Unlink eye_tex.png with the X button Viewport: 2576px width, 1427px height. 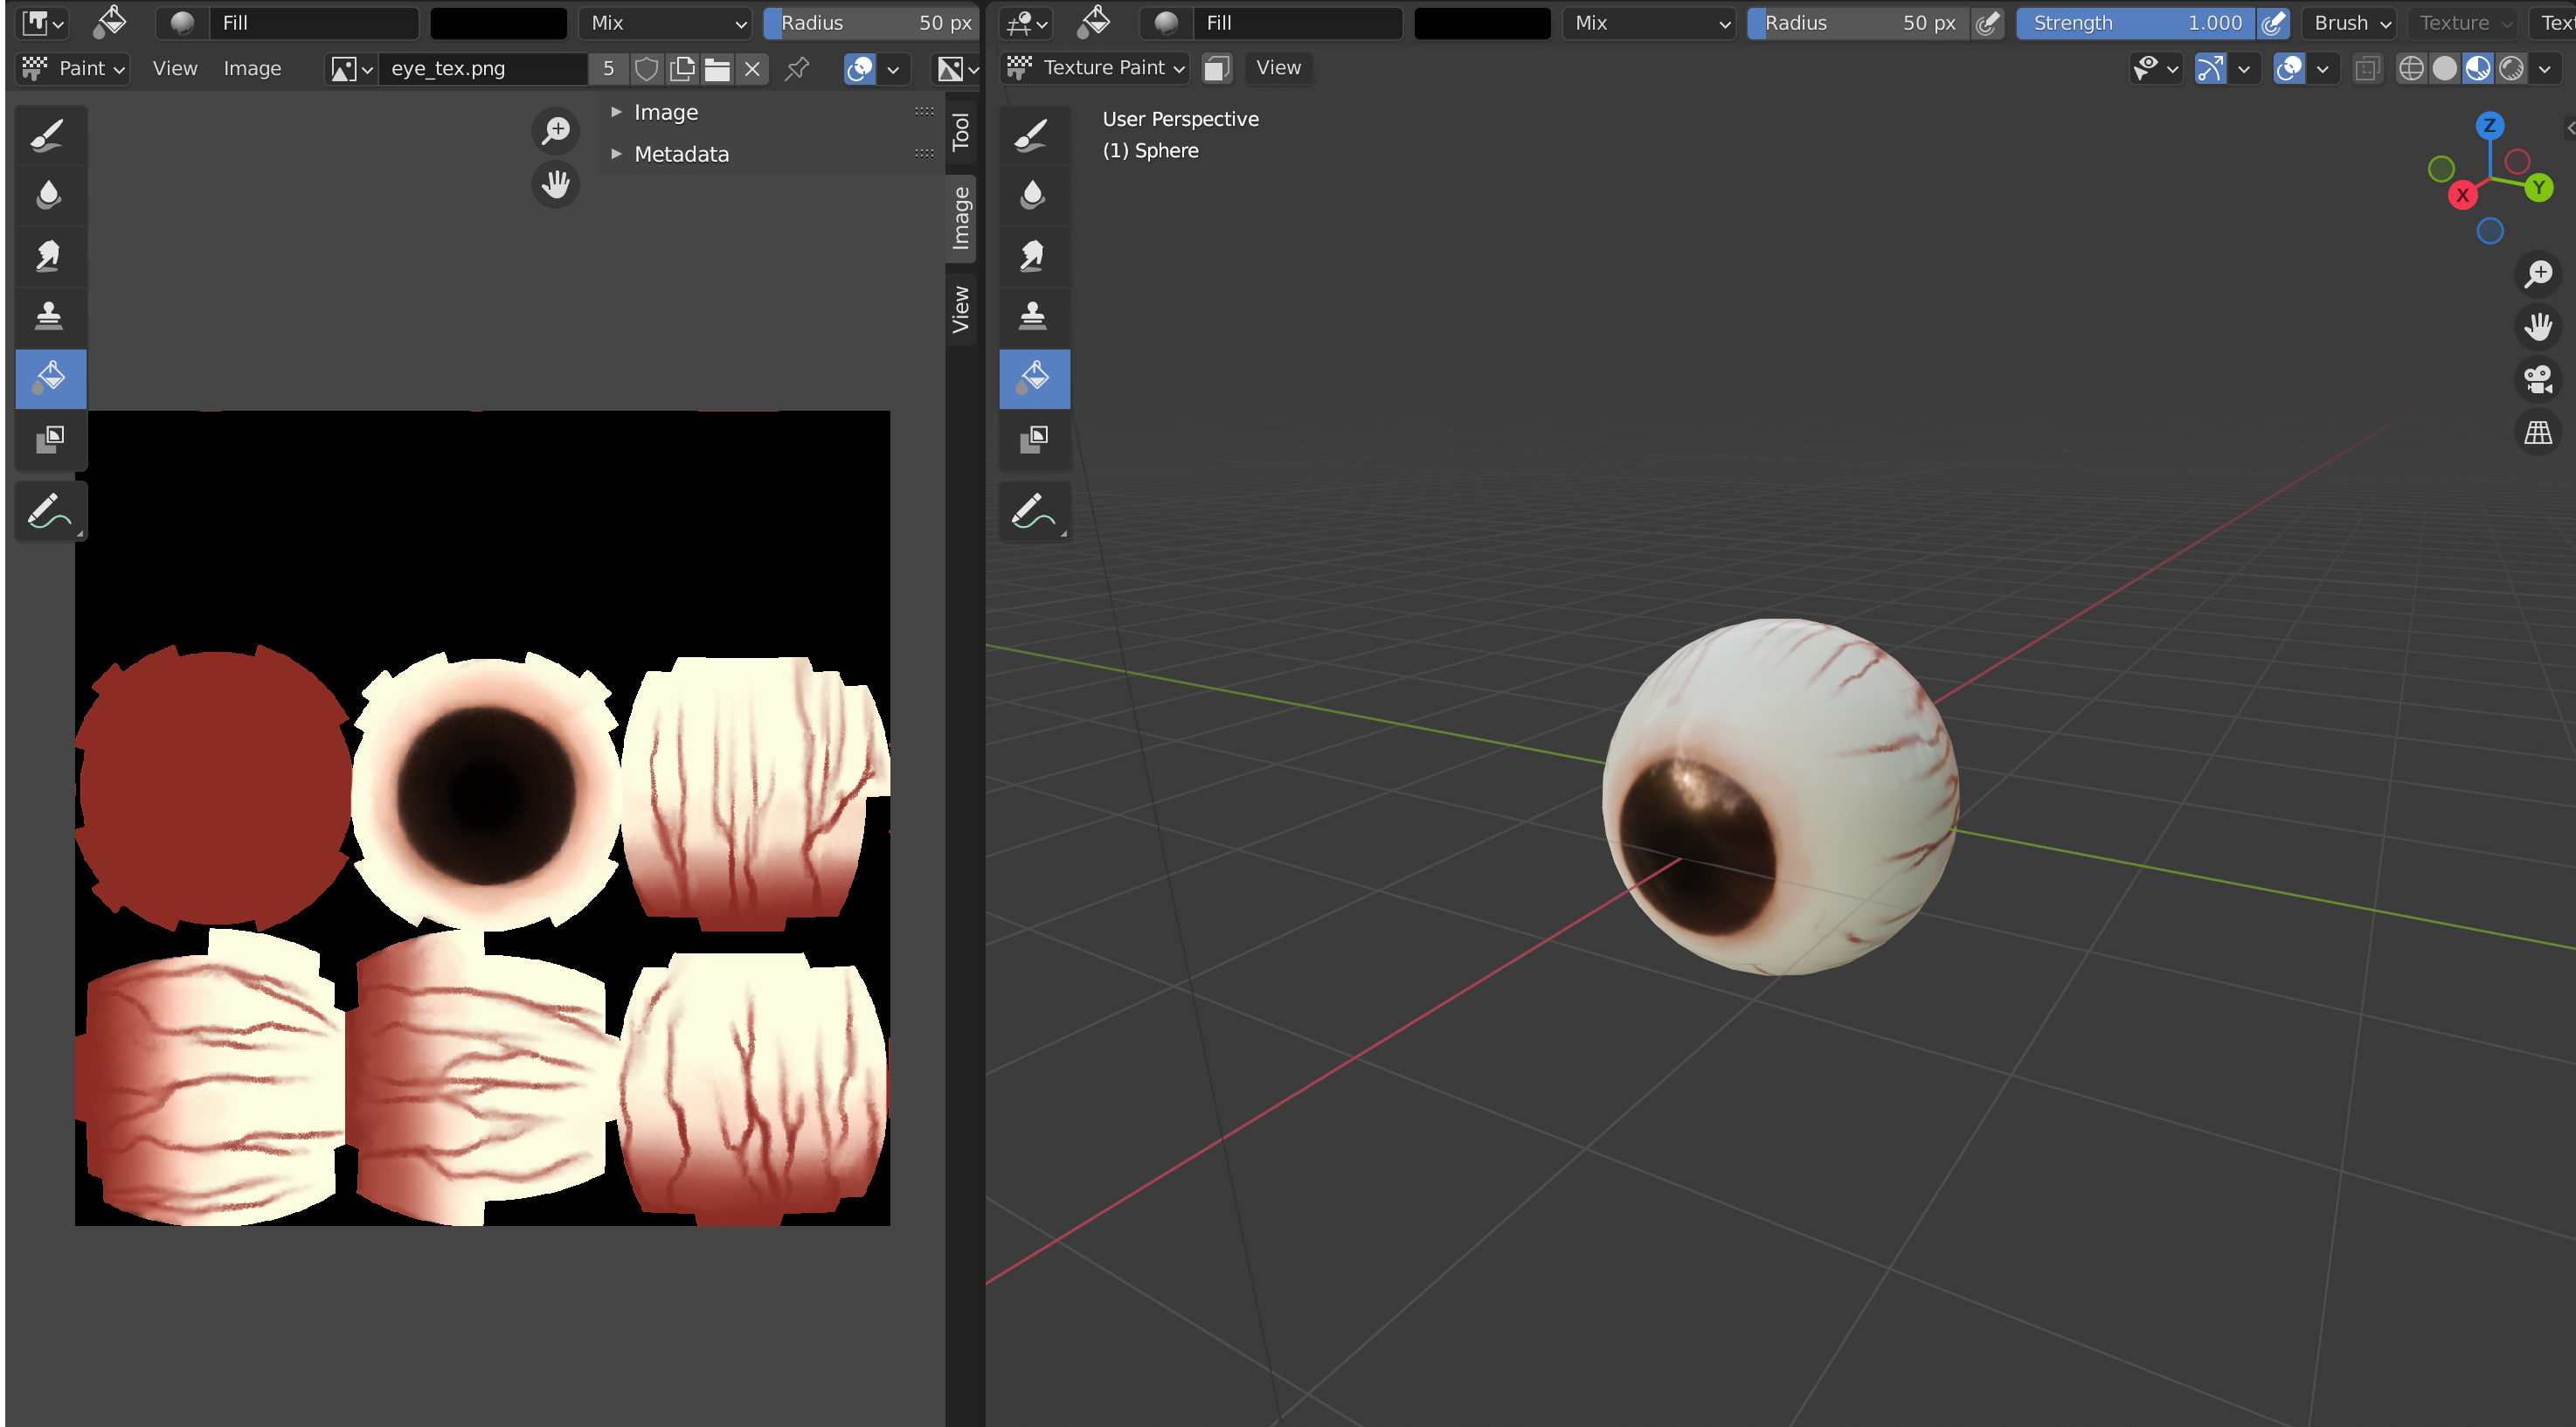(752, 69)
